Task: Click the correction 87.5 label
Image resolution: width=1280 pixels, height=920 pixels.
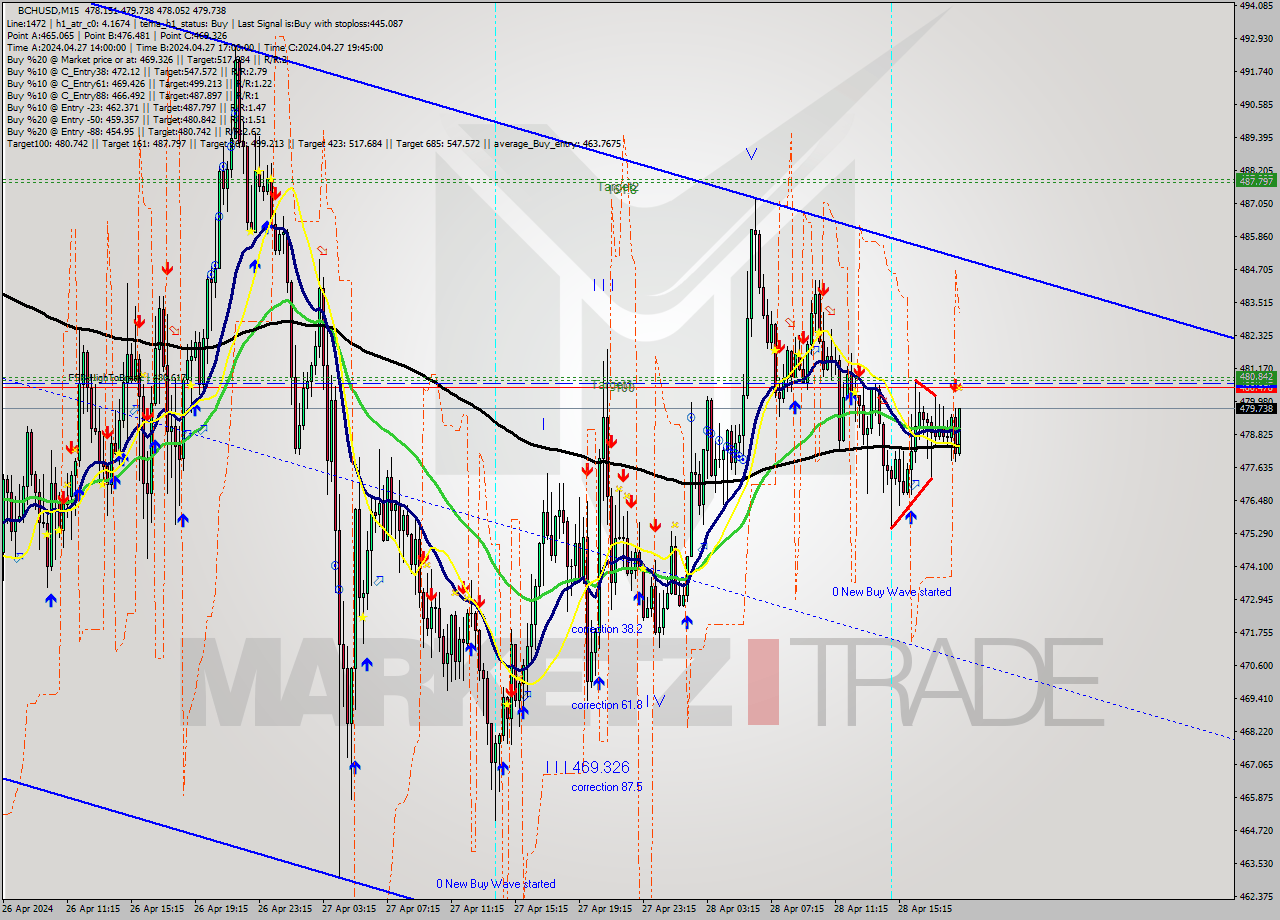Action: pos(607,787)
